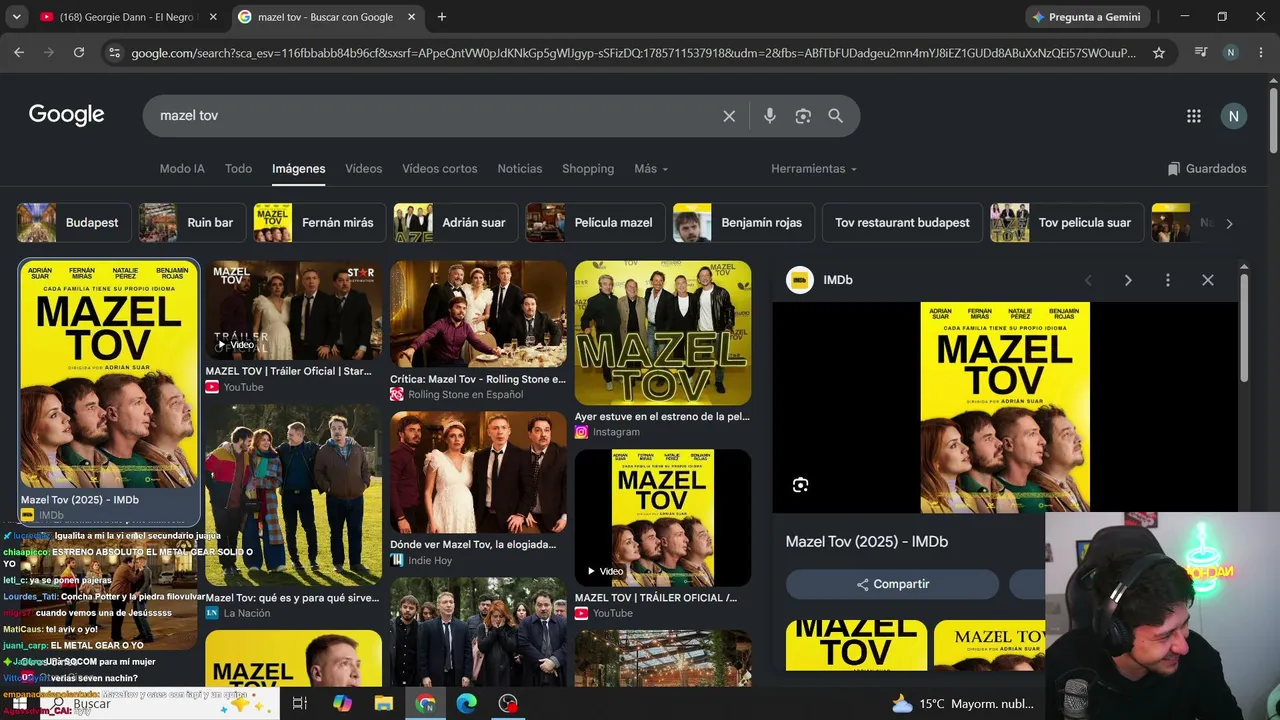Screen dimensions: 1280x720
Task: Open Google account avatar beside apps grid
Action: (1234, 116)
